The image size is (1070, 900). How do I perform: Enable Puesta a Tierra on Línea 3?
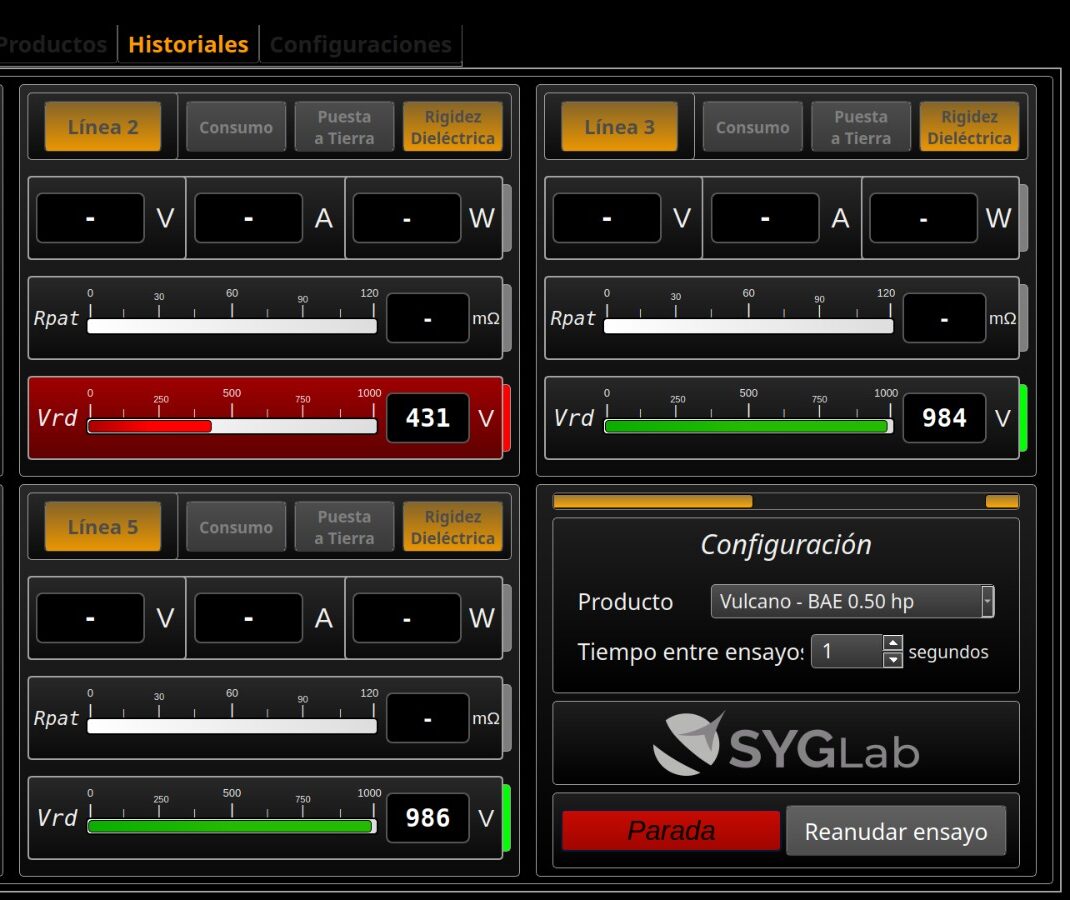[860, 127]
